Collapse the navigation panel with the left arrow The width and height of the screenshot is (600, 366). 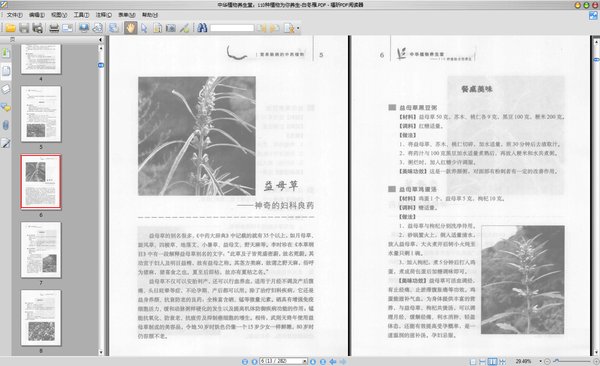click(x=100, y=39)
